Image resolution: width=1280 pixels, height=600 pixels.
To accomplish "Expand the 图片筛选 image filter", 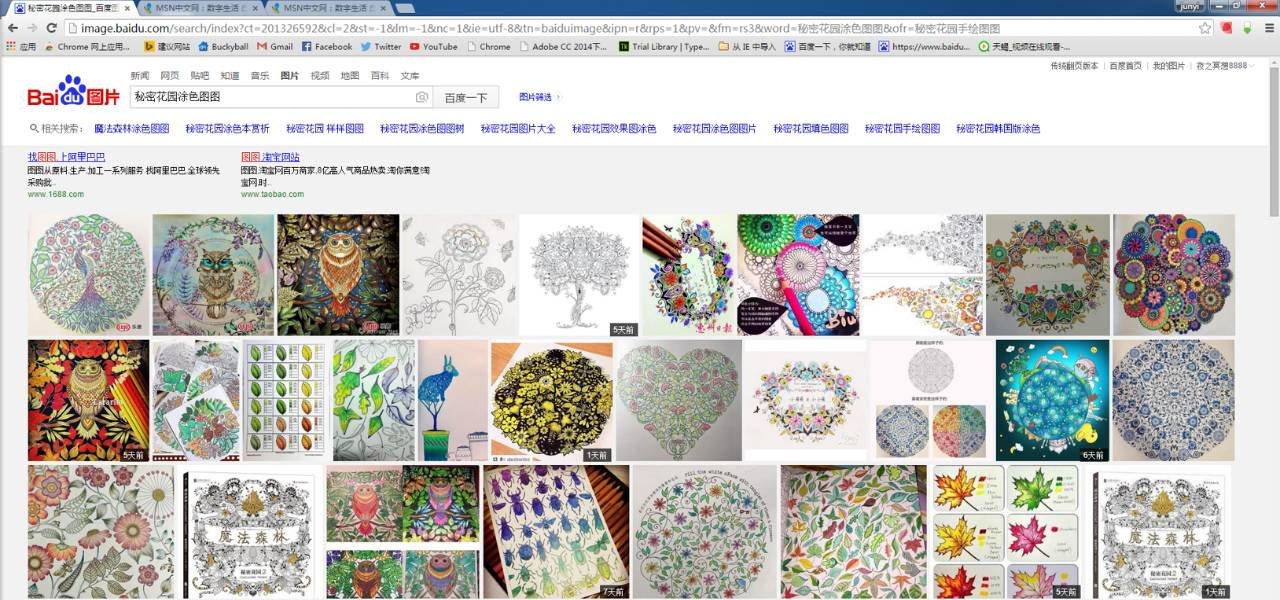I will click(539, 97).
